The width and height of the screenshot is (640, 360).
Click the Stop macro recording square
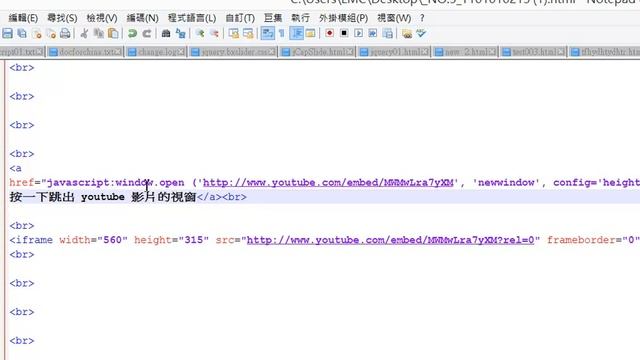[x=344, y=33]
